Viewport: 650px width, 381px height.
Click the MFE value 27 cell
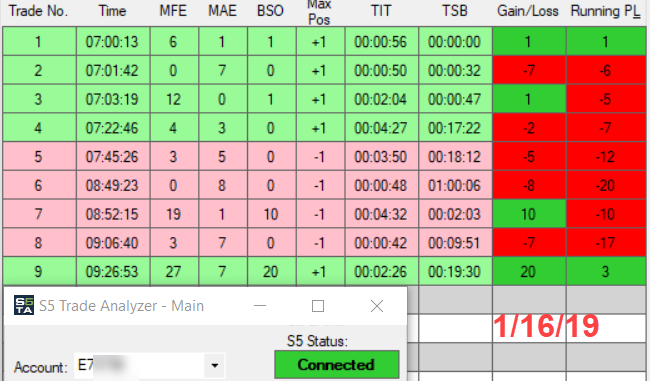(x=174, y=272)
